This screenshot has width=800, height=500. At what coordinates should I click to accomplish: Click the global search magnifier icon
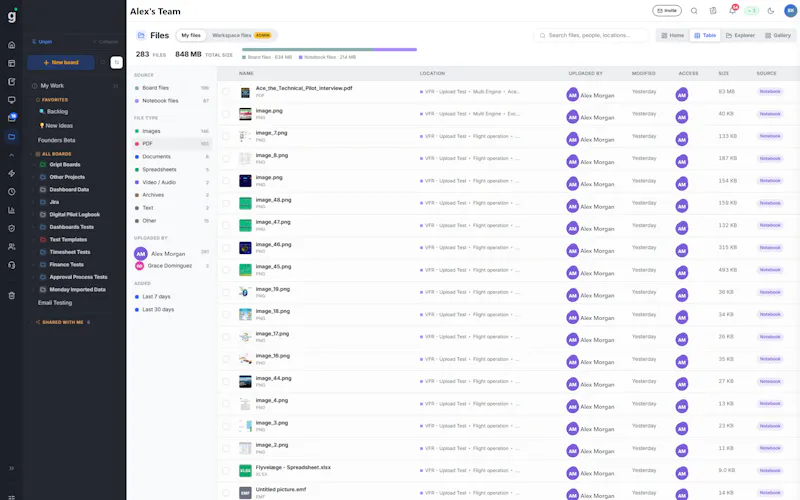(694, 11)
